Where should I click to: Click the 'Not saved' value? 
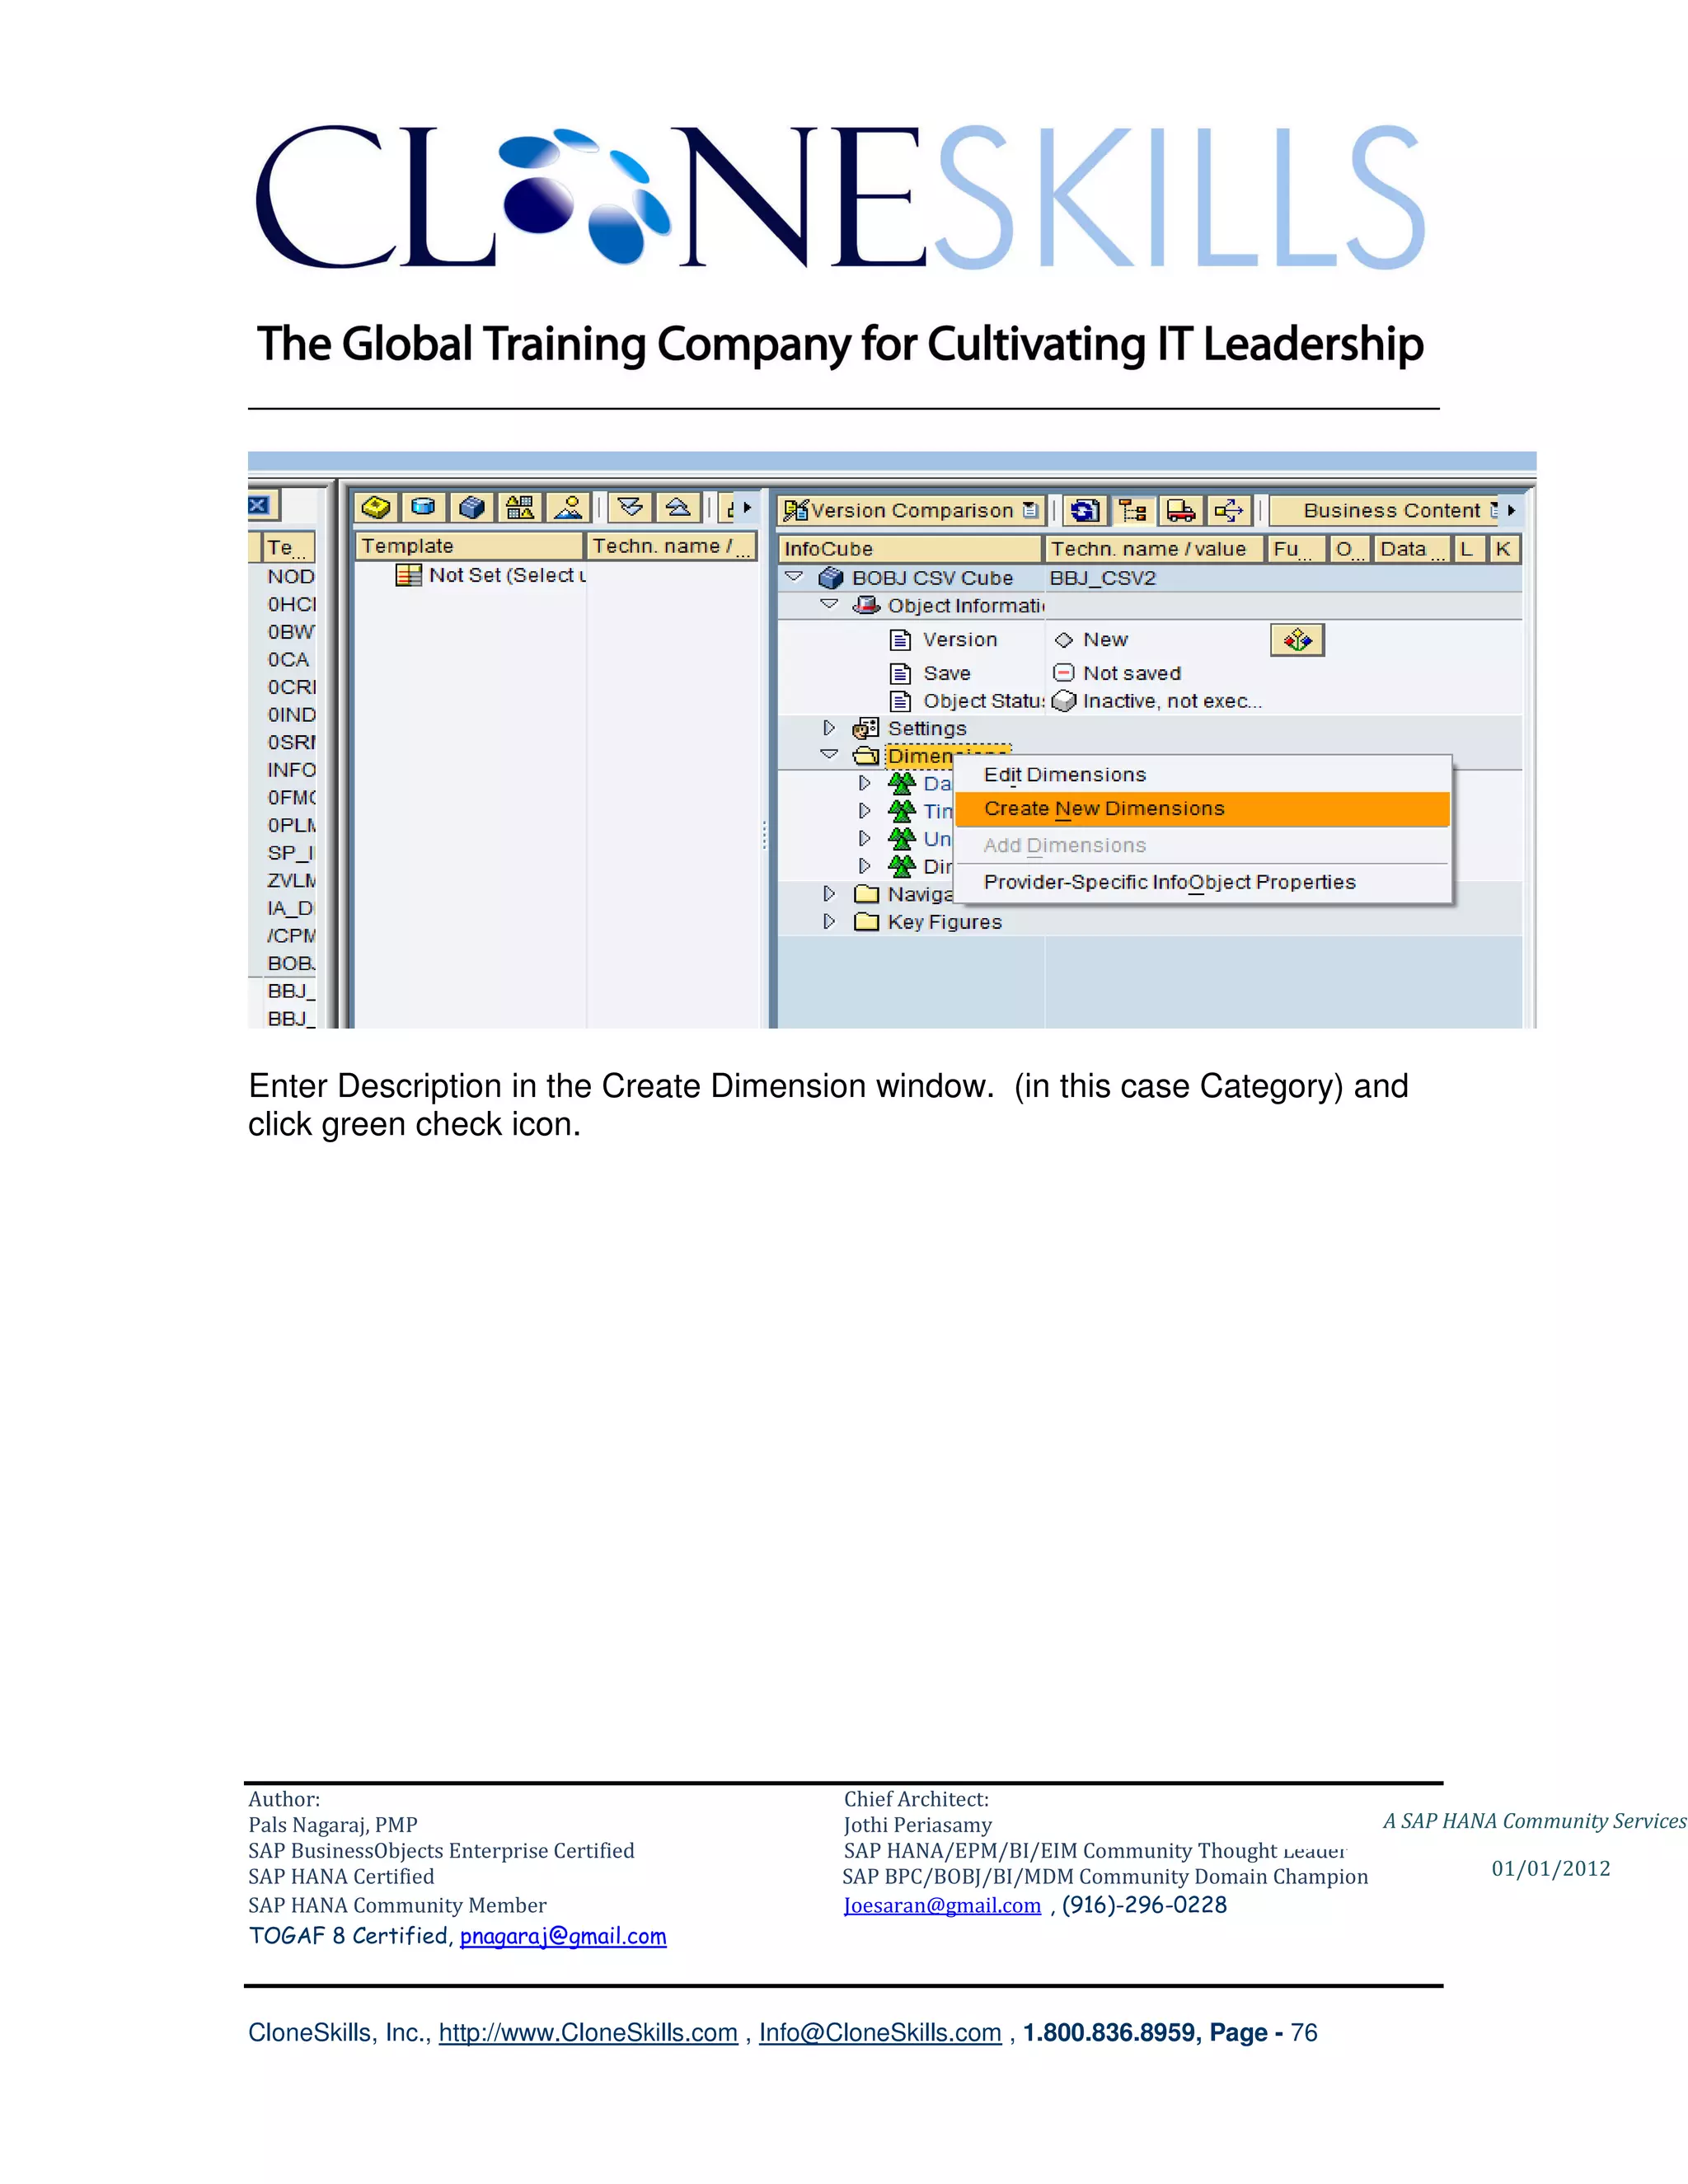[1132, 673]
